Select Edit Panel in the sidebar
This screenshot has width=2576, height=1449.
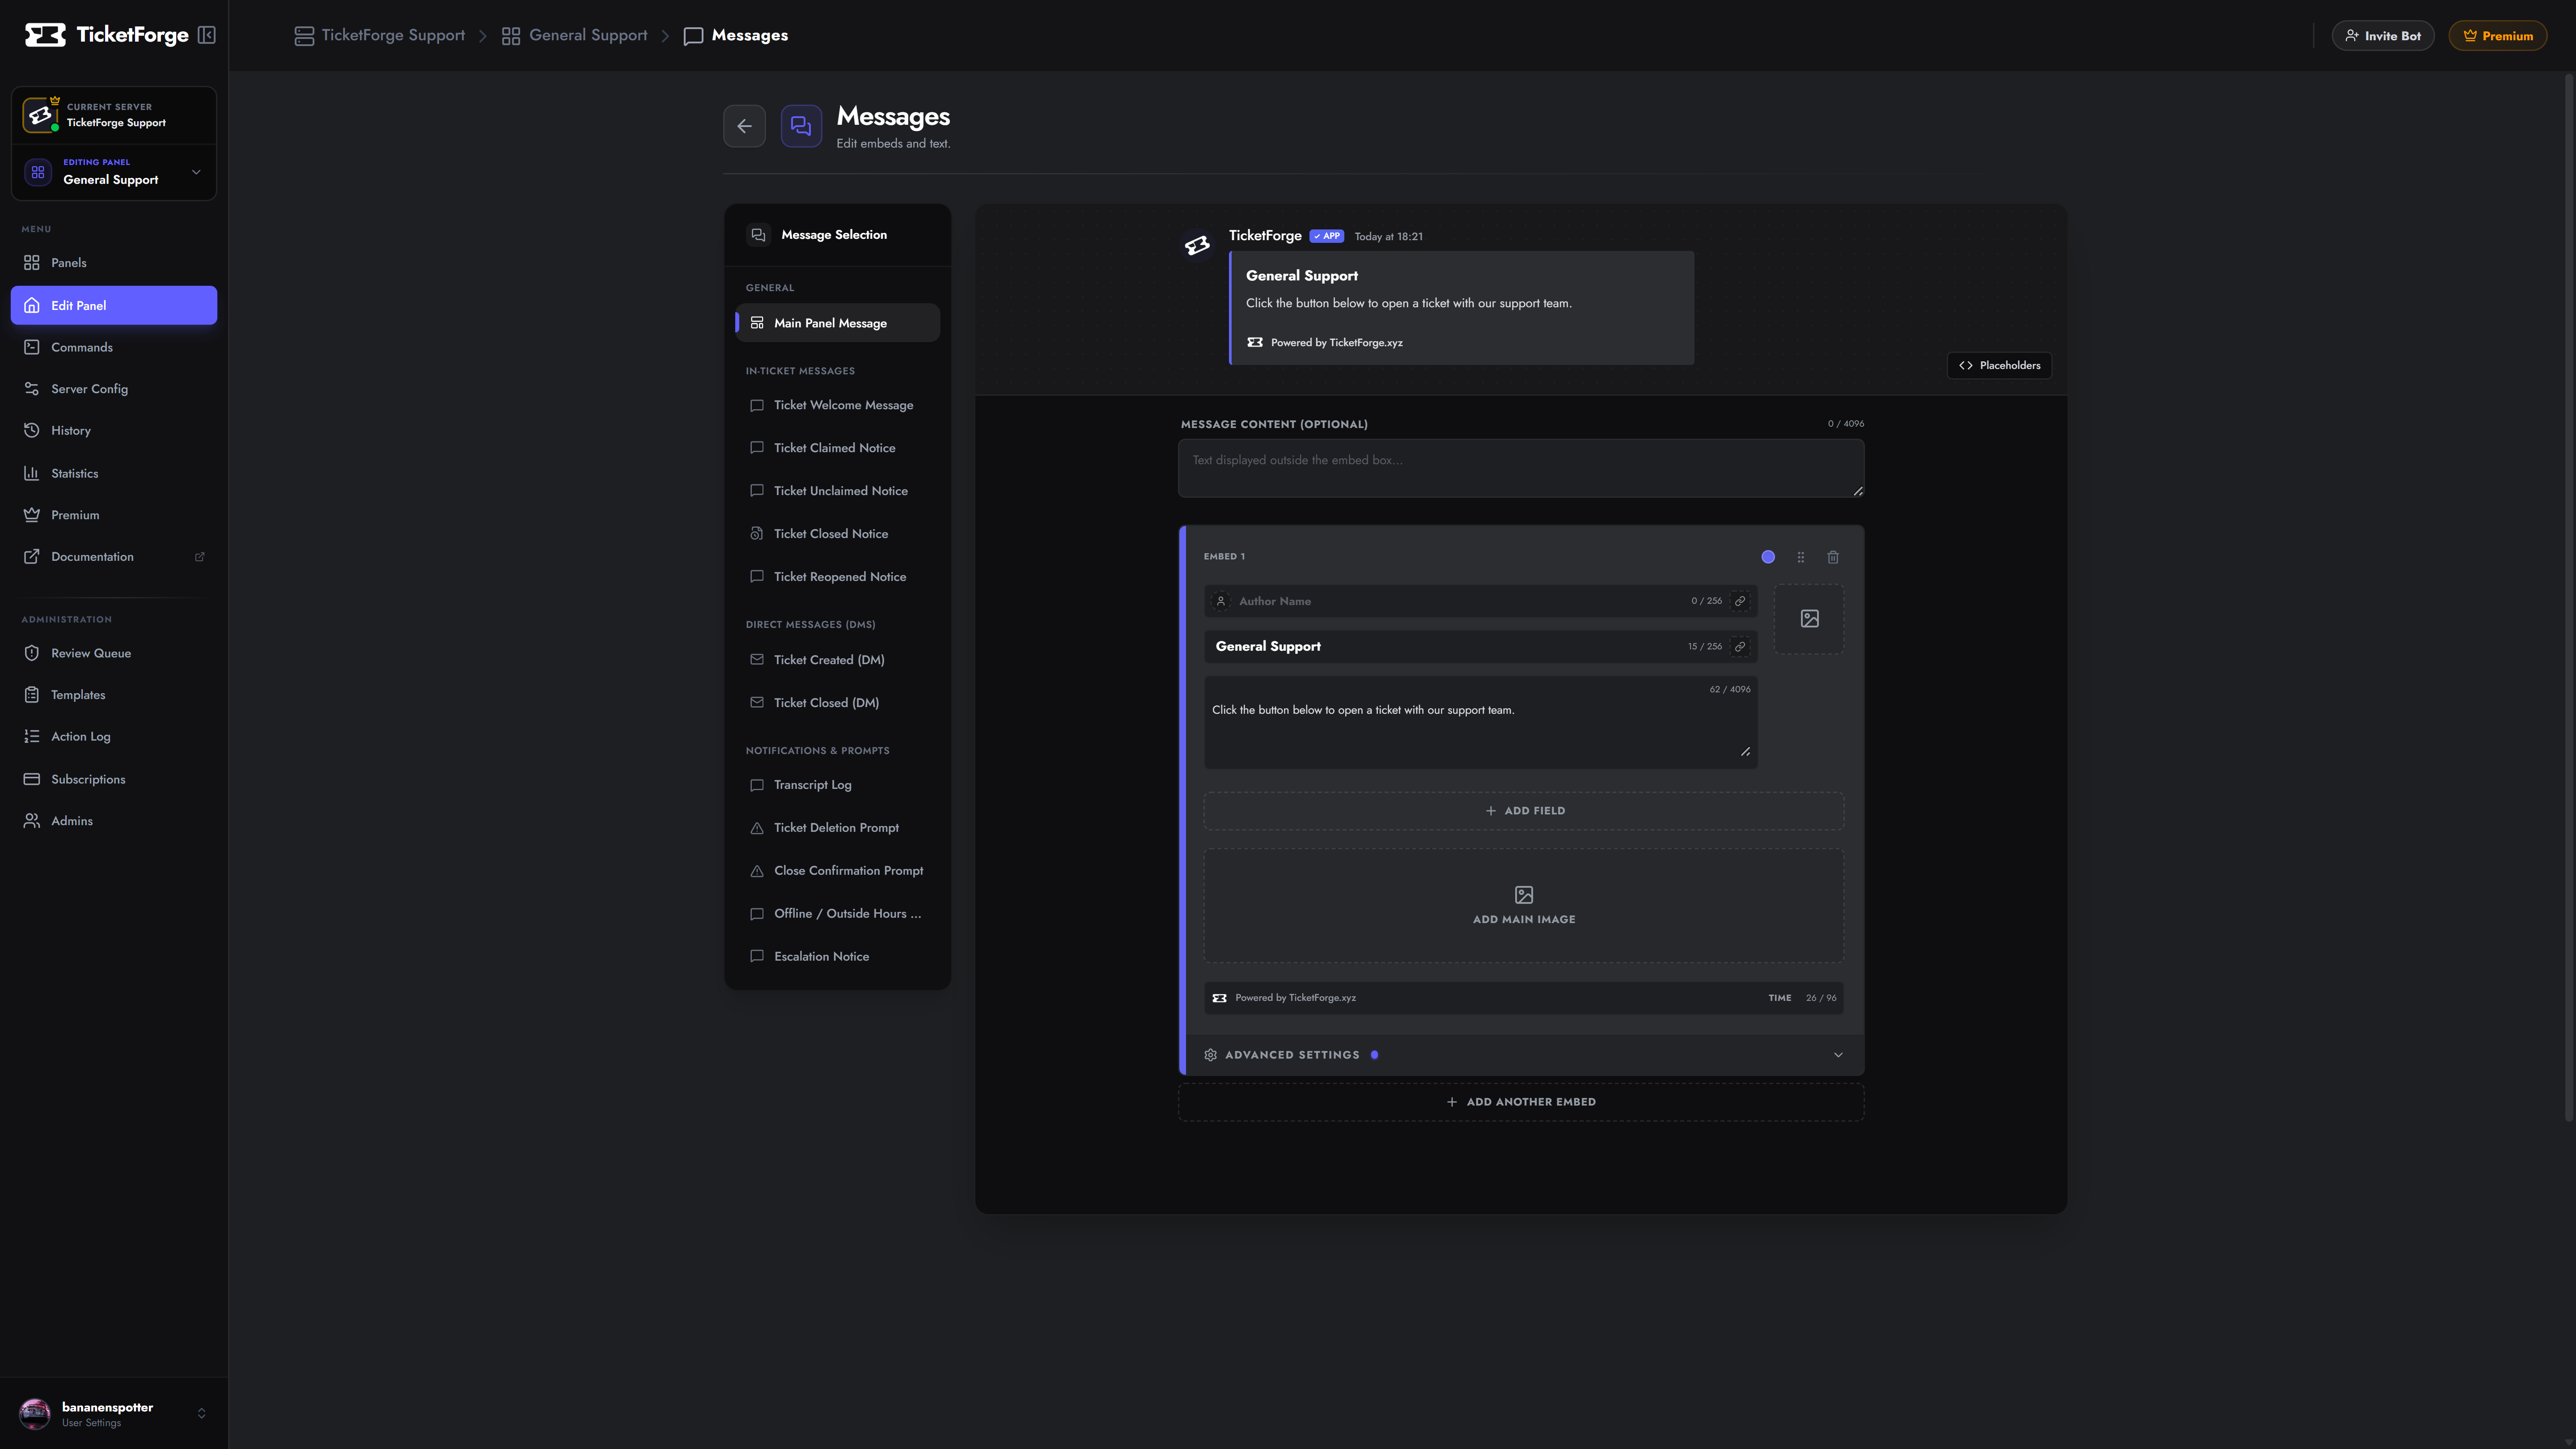114,305
